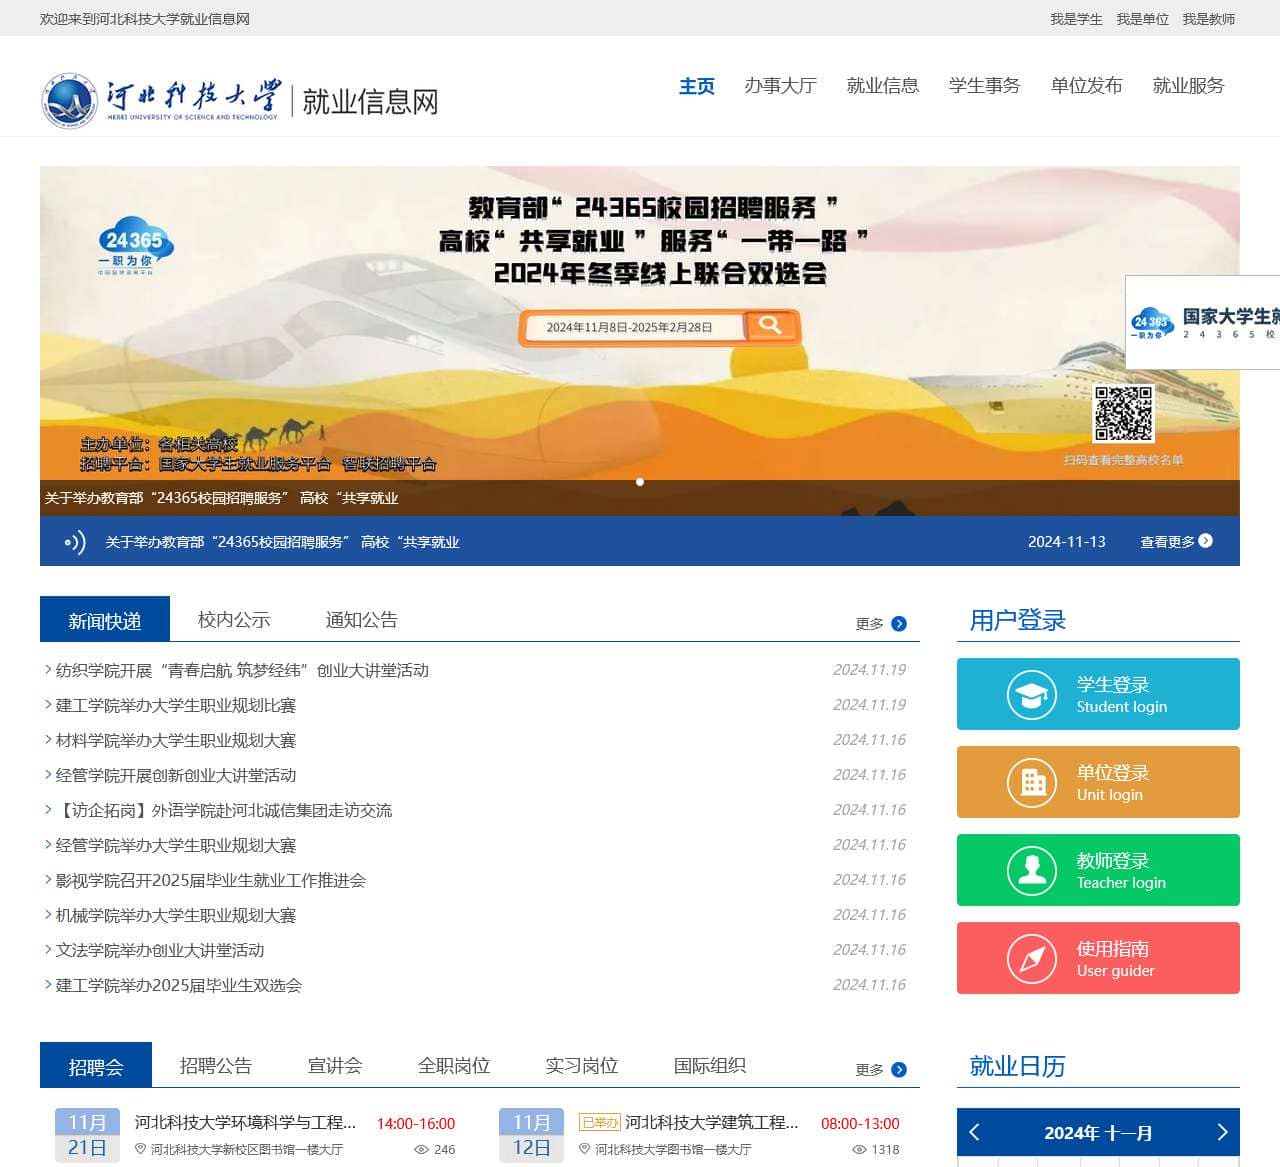Click the announcement speaker icon
Viewport: 1280px width, 1167px height.
click(75, 542)
